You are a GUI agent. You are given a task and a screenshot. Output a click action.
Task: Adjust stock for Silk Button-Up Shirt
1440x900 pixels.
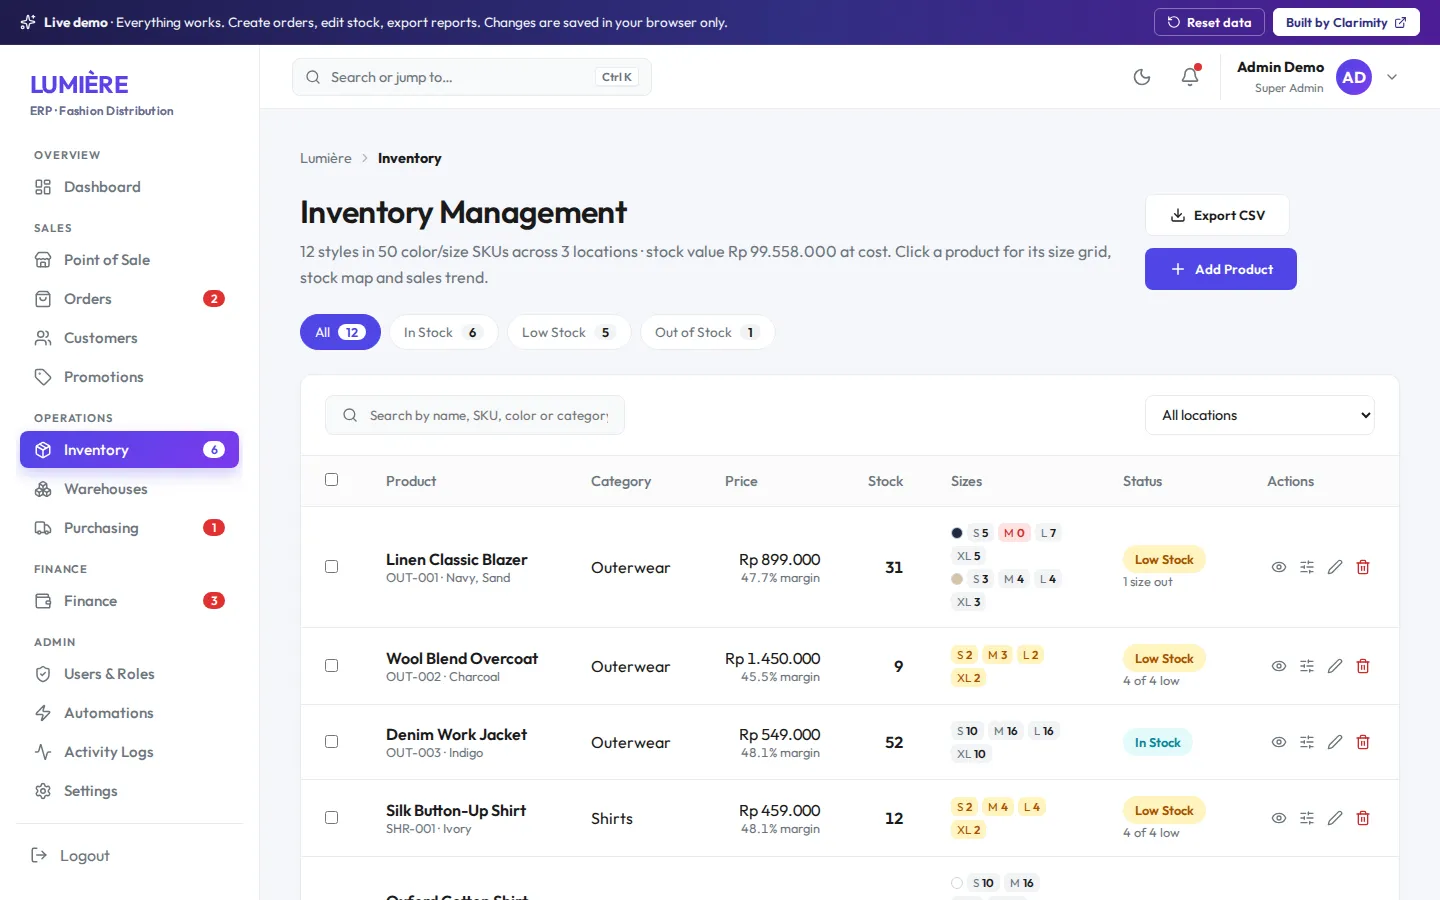[x=1307, y=818]
